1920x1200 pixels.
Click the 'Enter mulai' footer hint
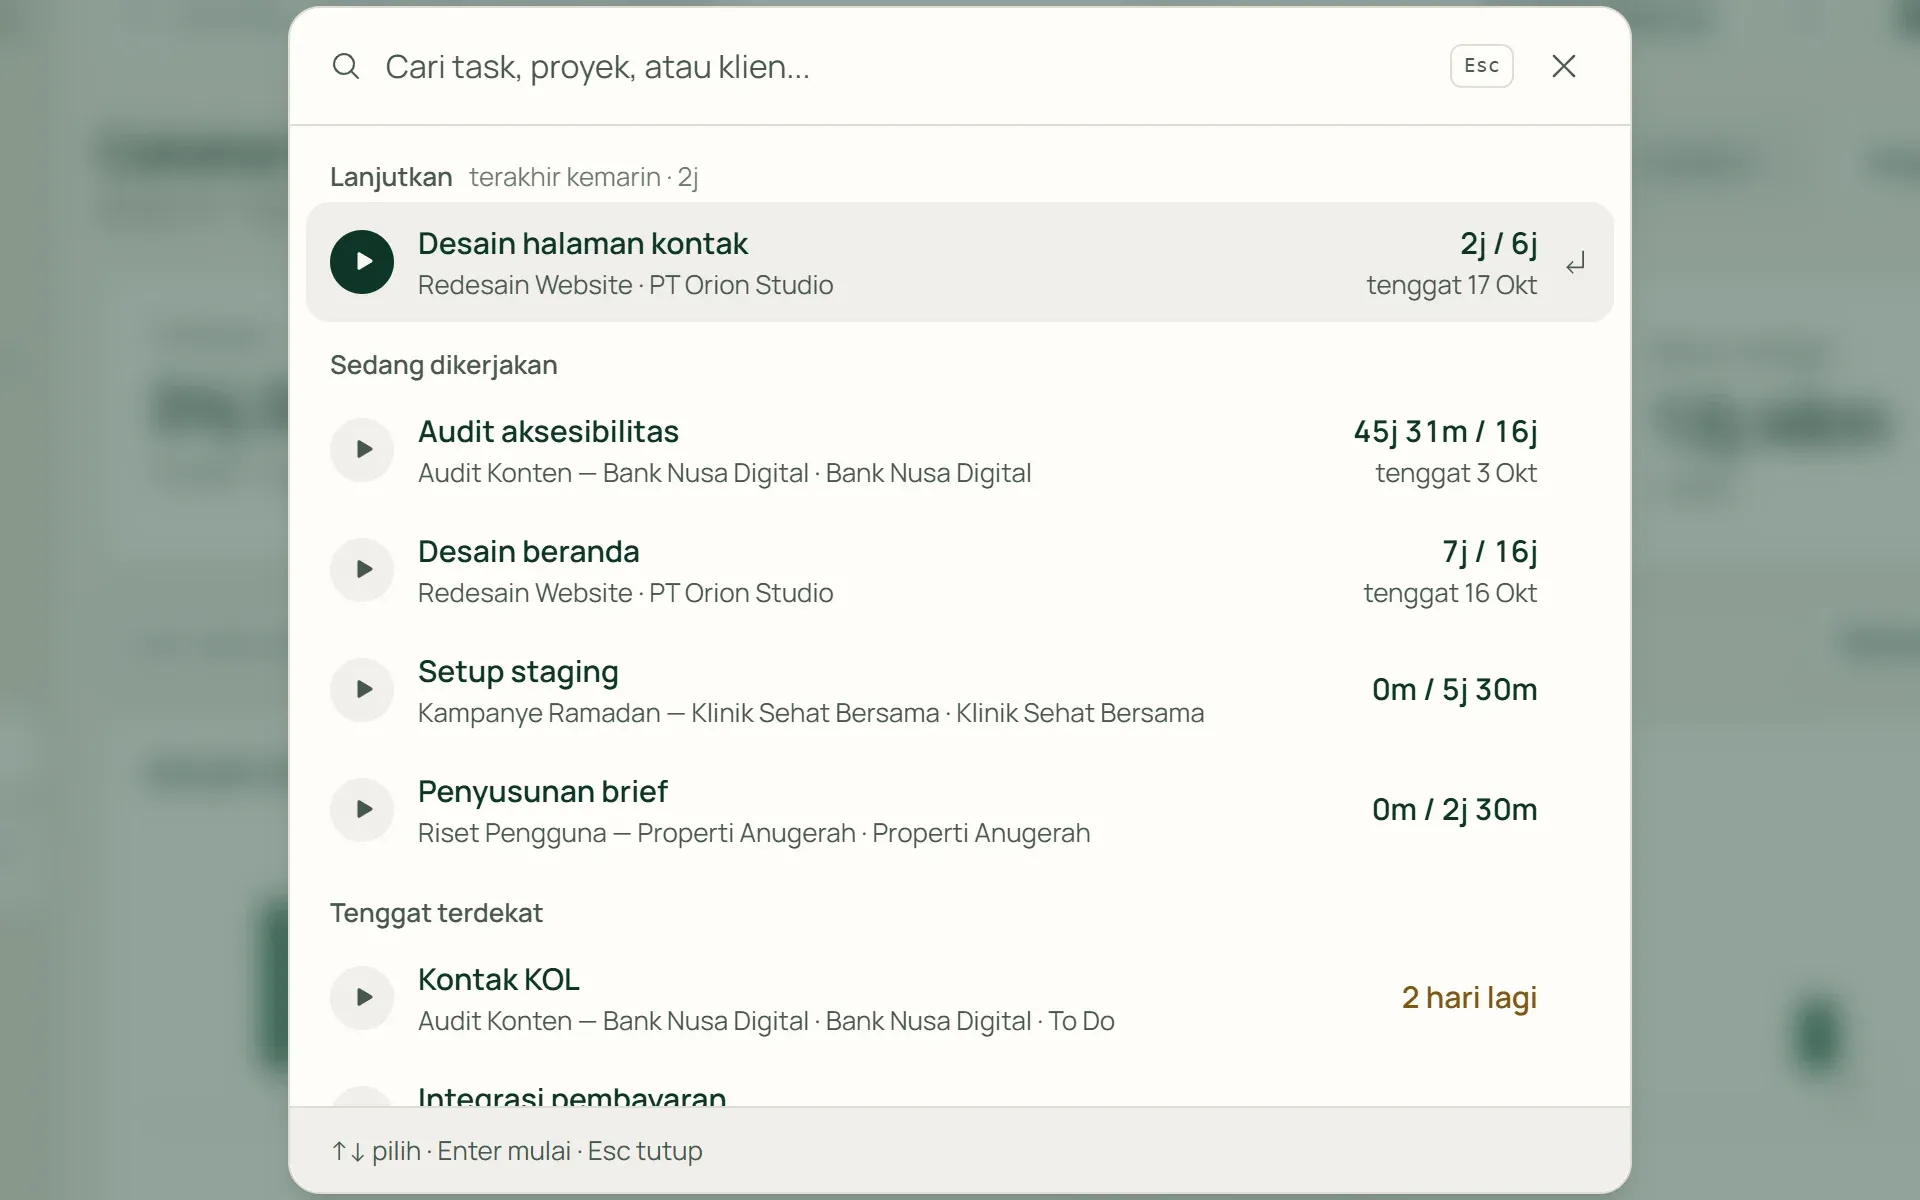point(504,1151)
